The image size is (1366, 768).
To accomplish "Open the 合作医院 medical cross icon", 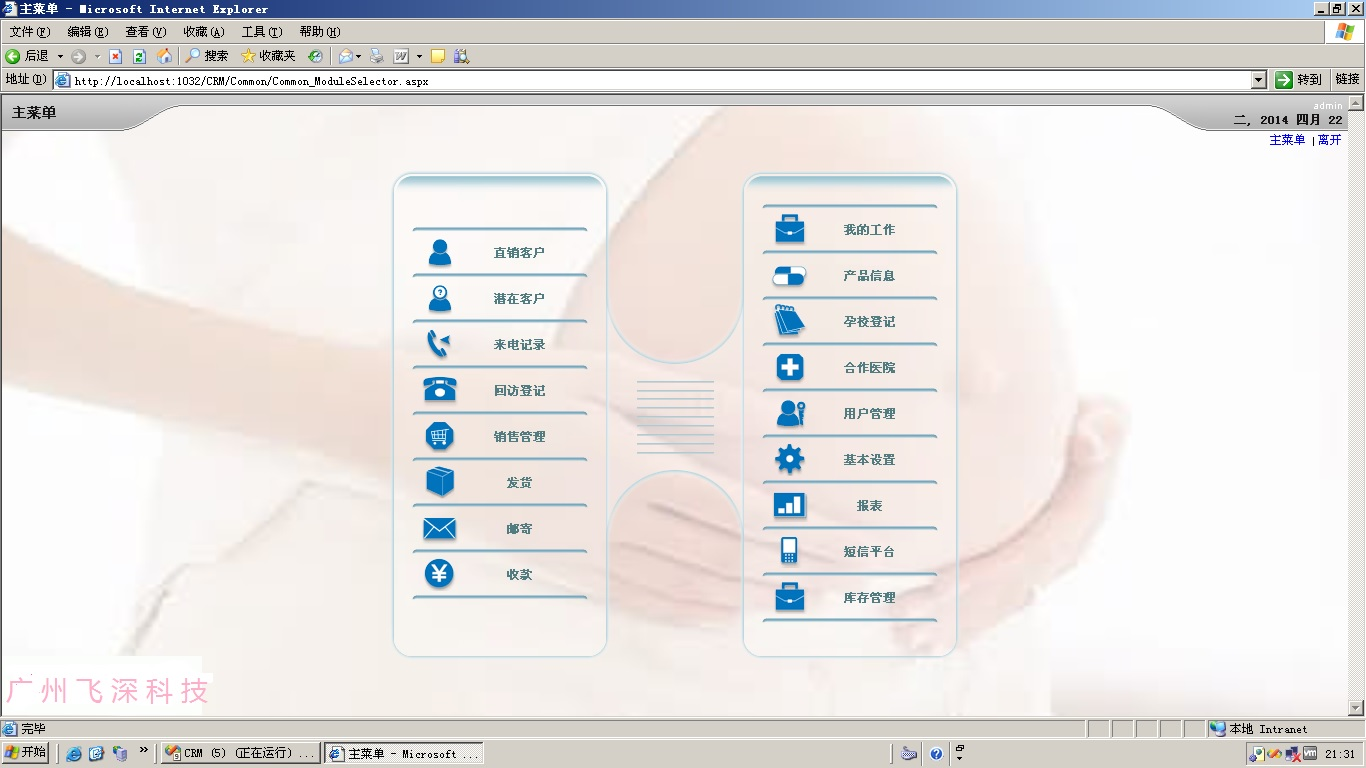I will click(x=789, y=368).
